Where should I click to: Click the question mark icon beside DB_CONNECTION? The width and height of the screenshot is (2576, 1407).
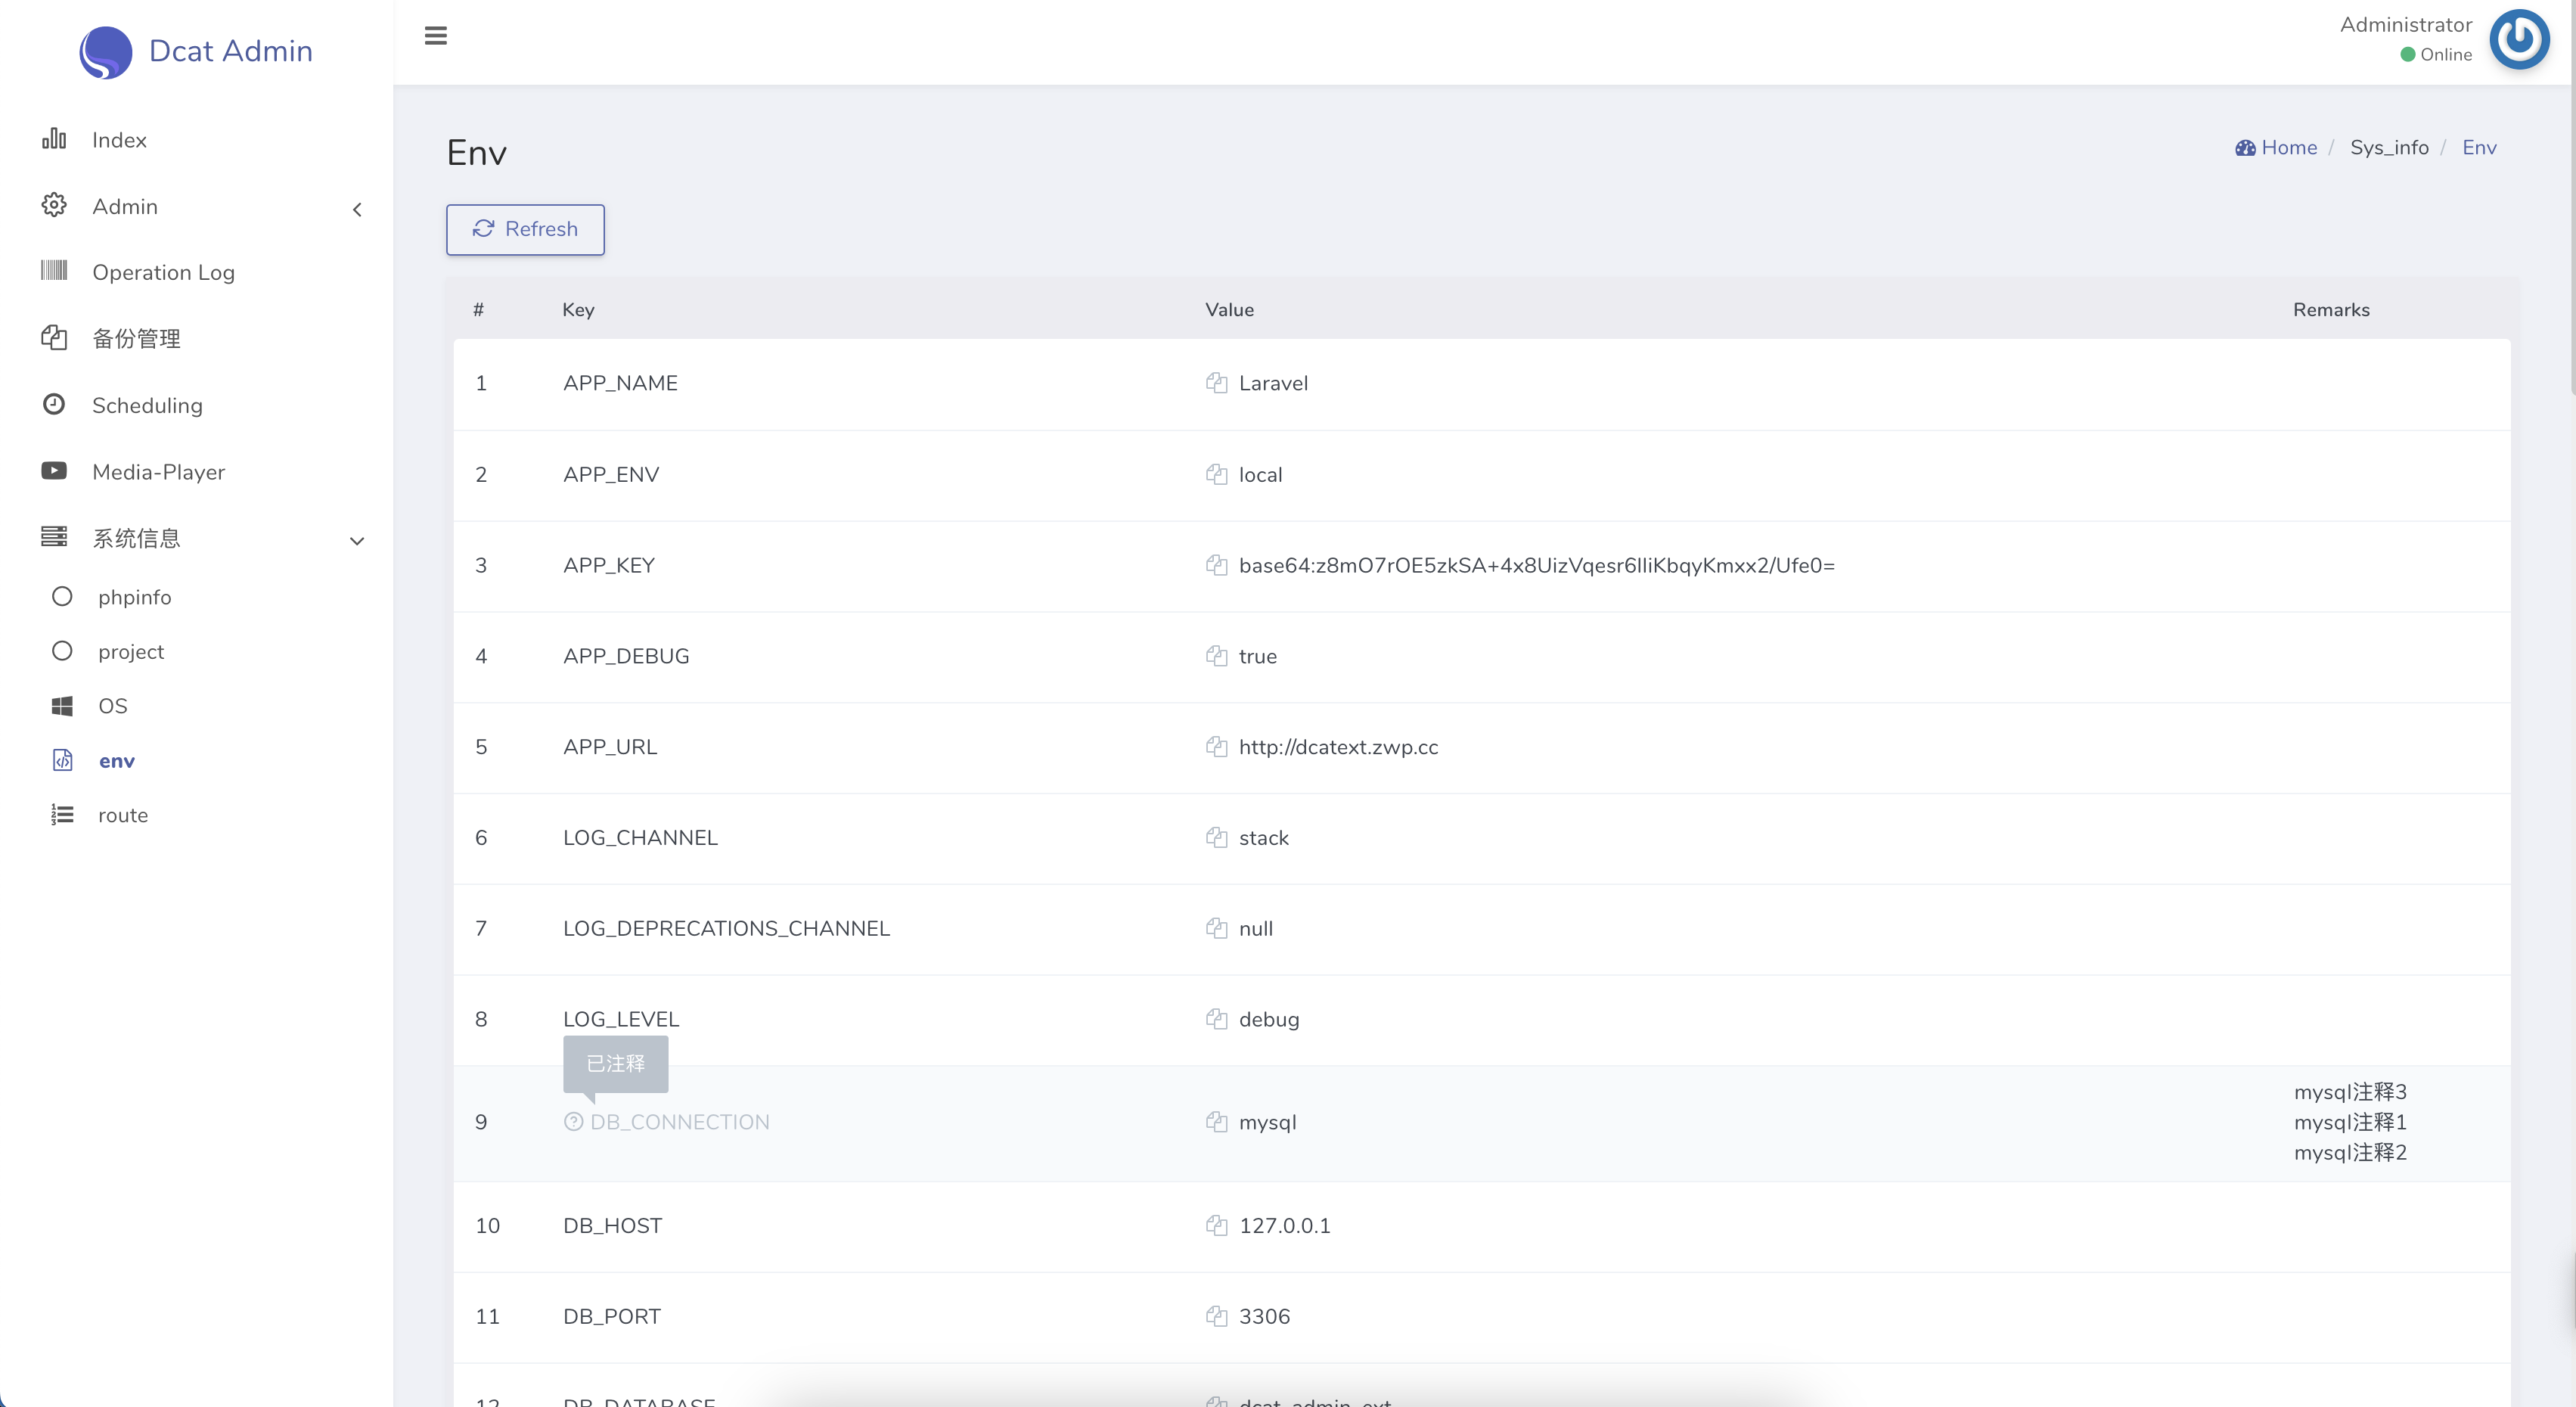(573, 1122)
